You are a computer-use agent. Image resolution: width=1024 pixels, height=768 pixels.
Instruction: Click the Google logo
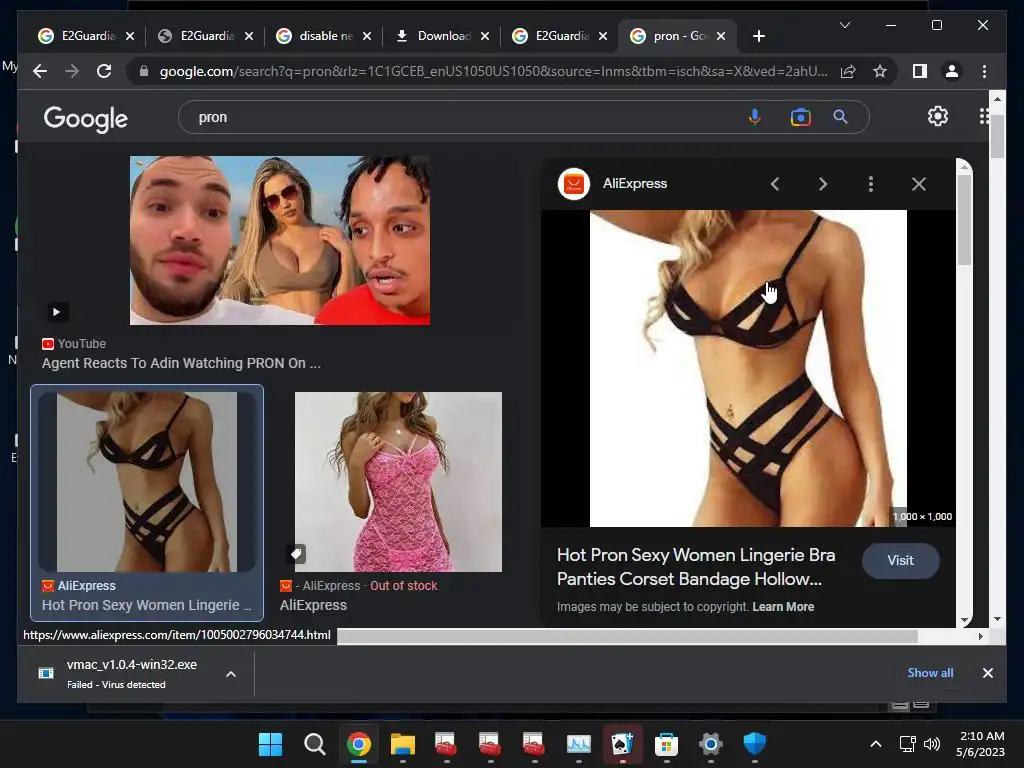pyautogui.click(x=86, y=119)
